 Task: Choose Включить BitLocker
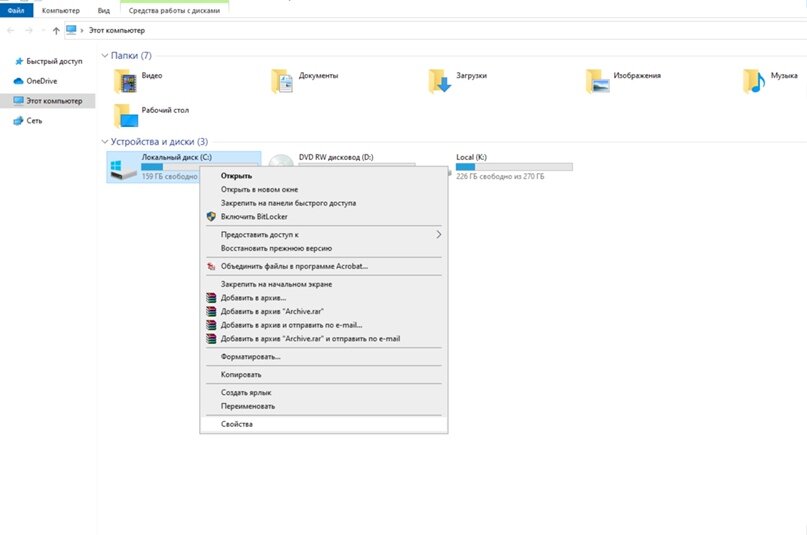pyautogui.click(x=324, y=217)
